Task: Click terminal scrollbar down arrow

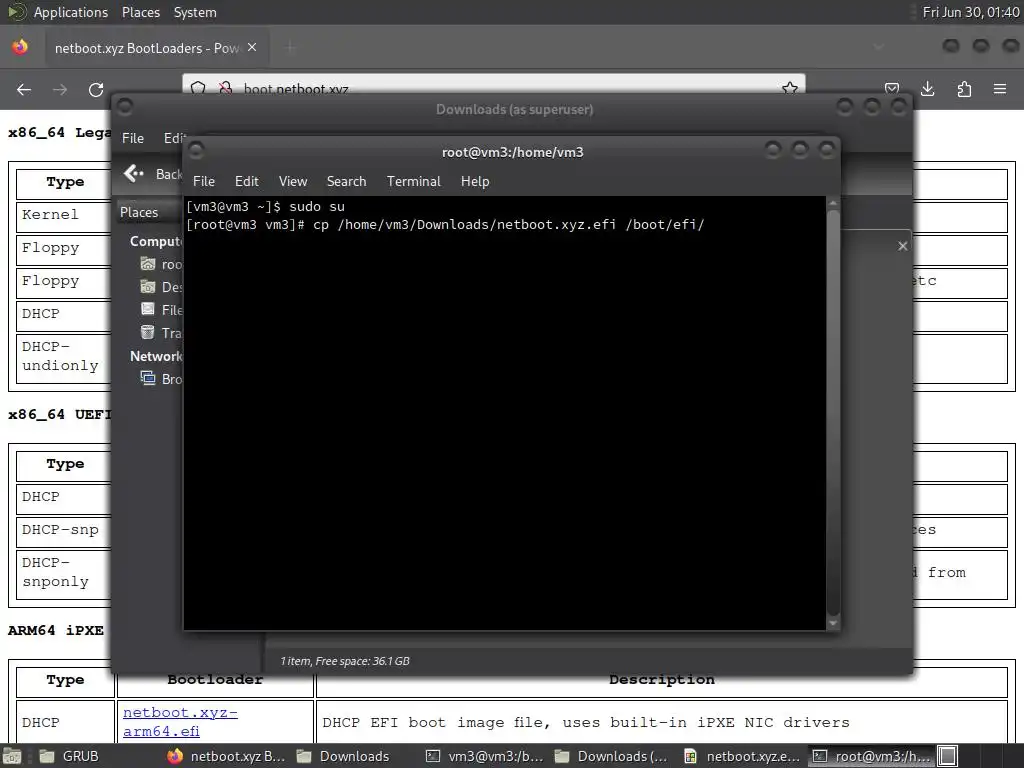Action: point(833,623)
